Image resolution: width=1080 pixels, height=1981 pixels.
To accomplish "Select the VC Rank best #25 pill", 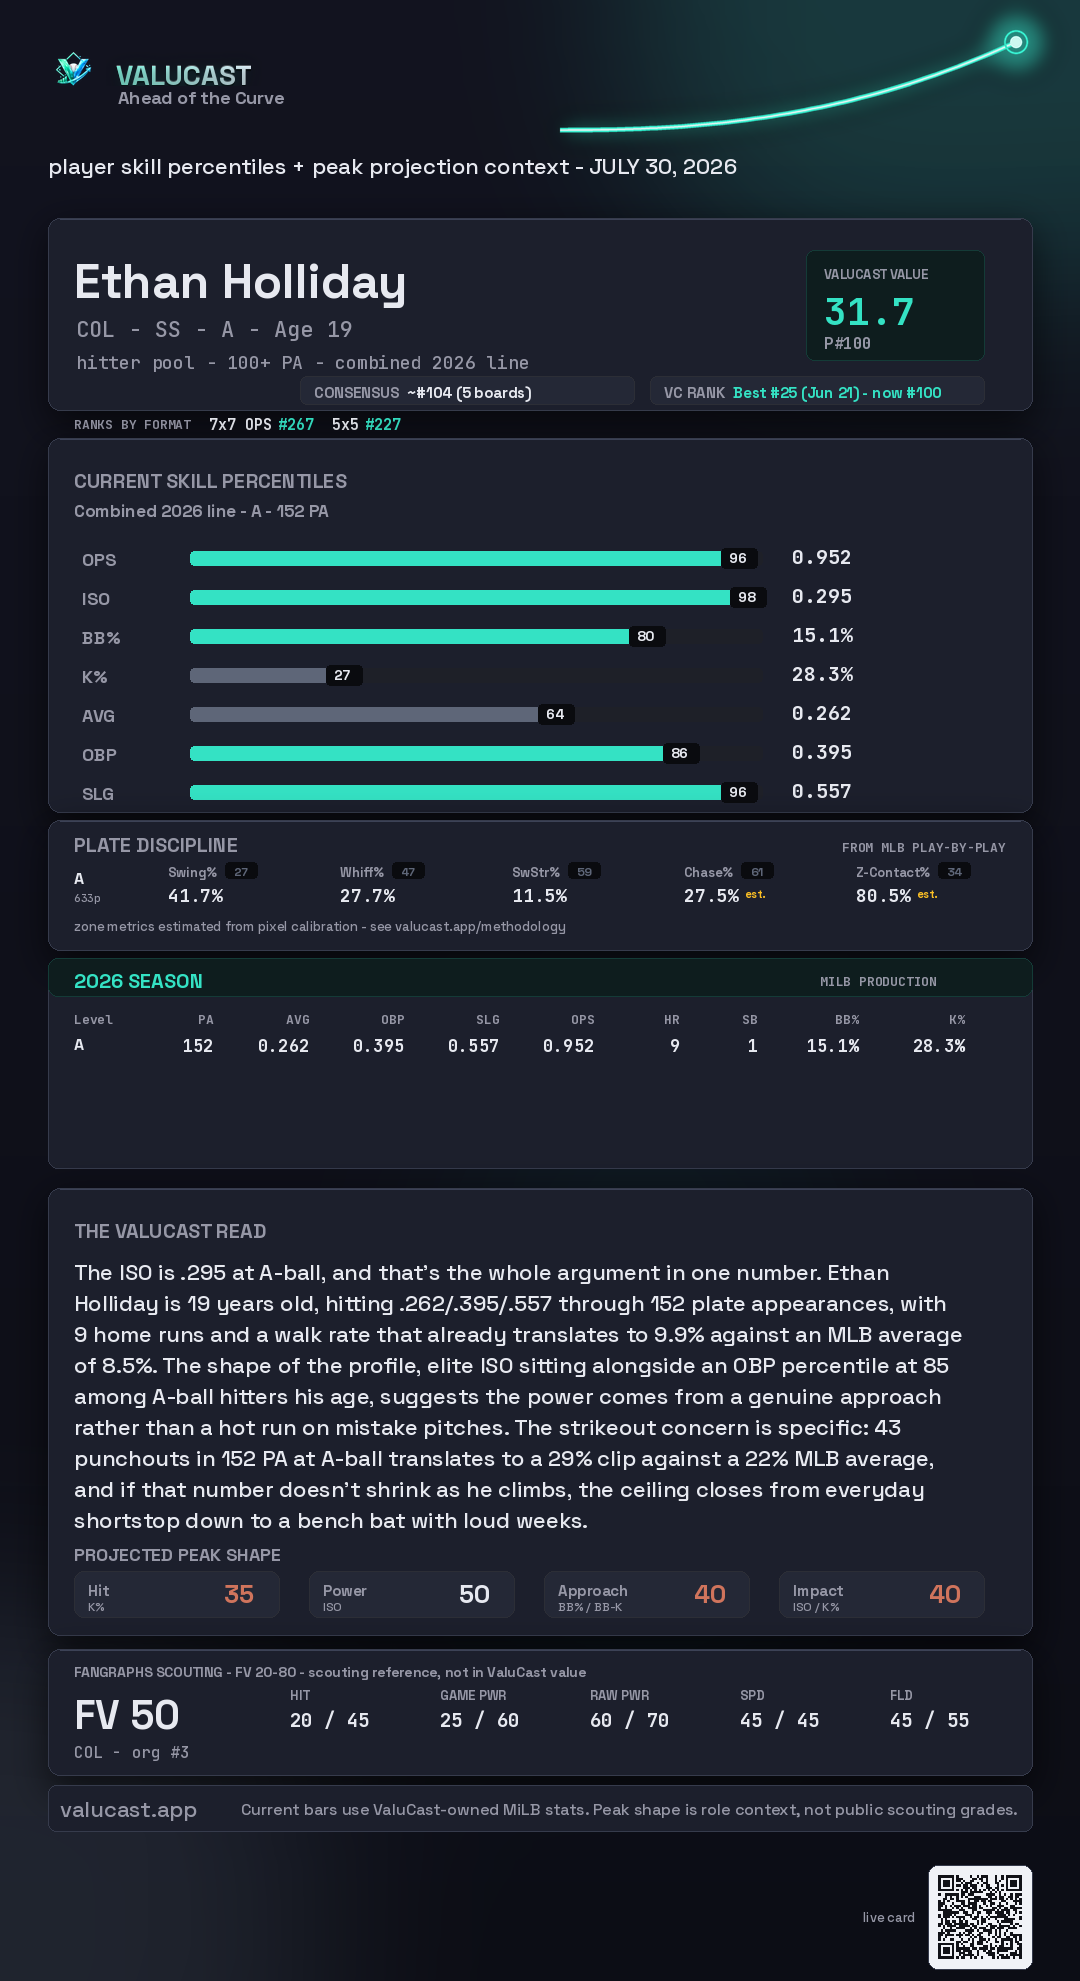I will point(817,392).
